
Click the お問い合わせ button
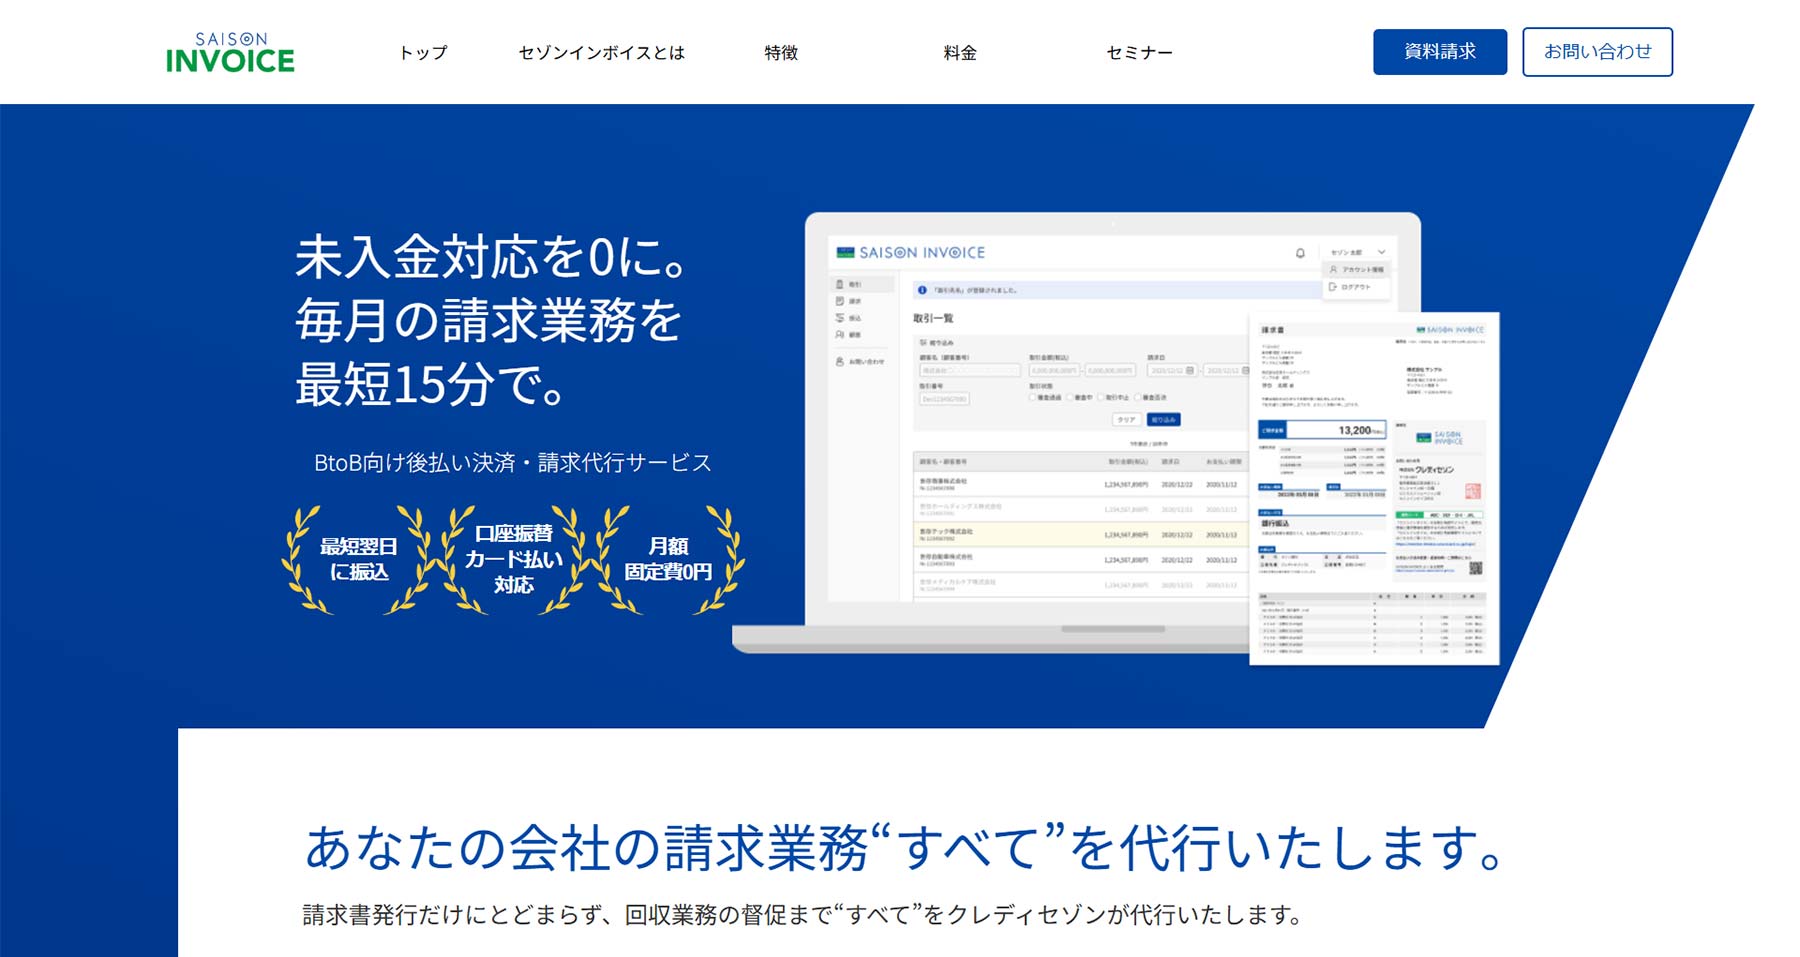click(x=1597, y=52)
